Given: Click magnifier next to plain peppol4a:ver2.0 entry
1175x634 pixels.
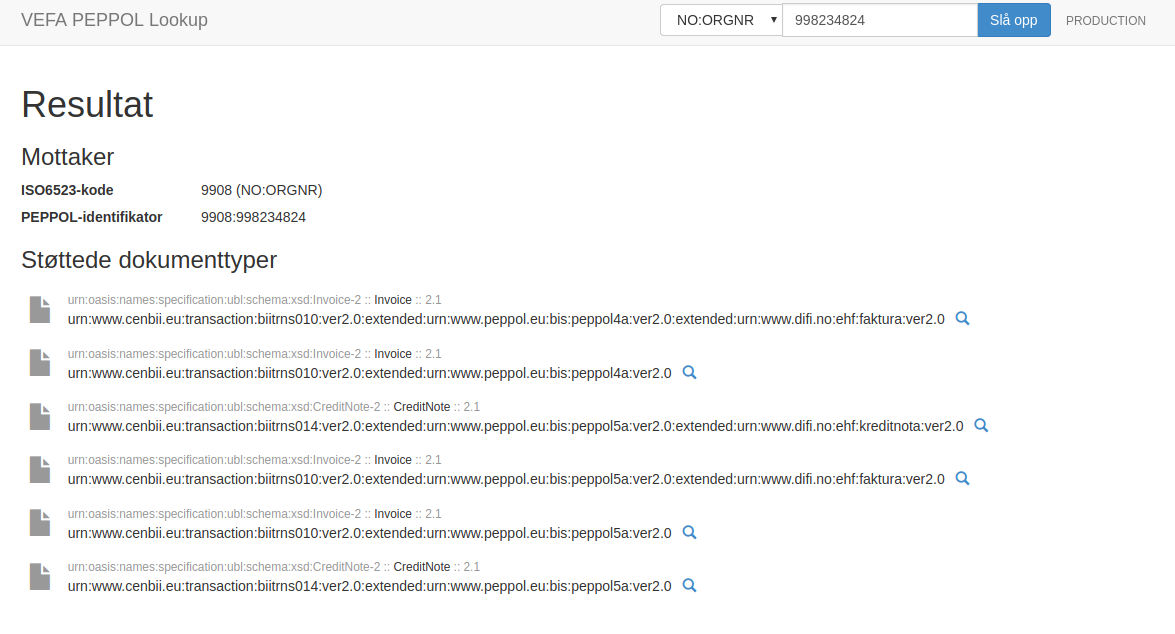Looking at the screenshot, I should click(x=689, y=372).
